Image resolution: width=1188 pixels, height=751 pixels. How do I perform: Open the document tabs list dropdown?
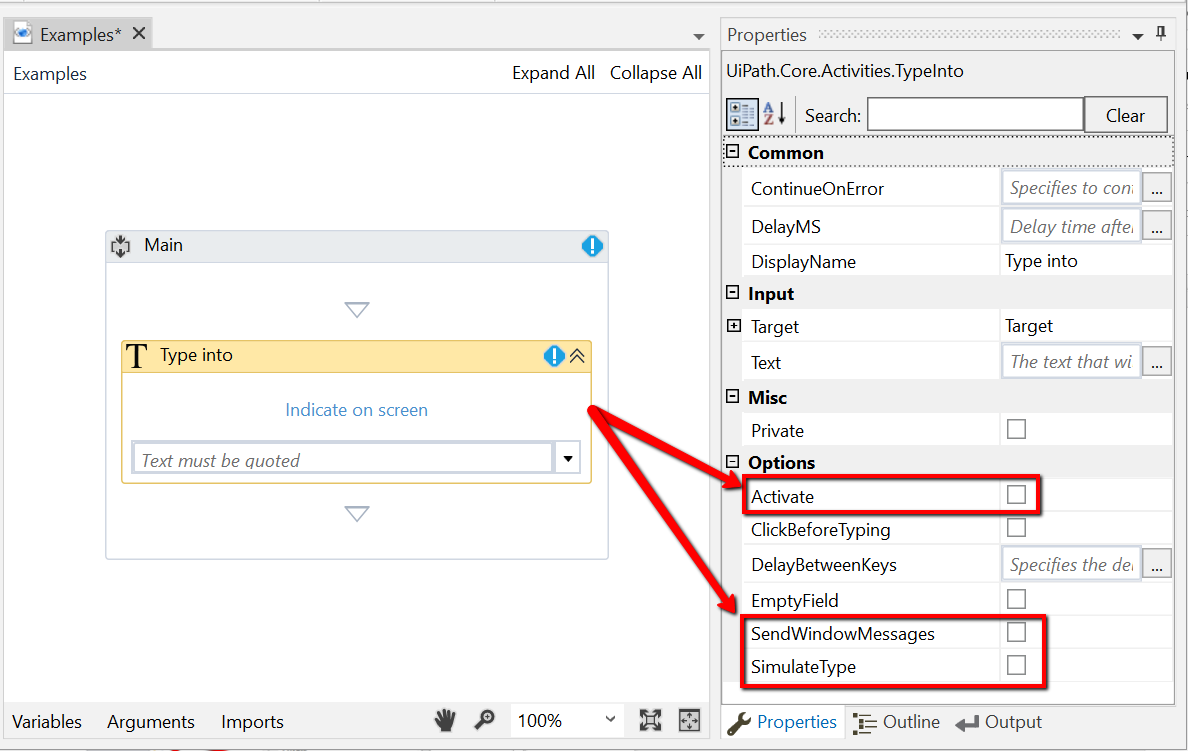tap(699, 36)
